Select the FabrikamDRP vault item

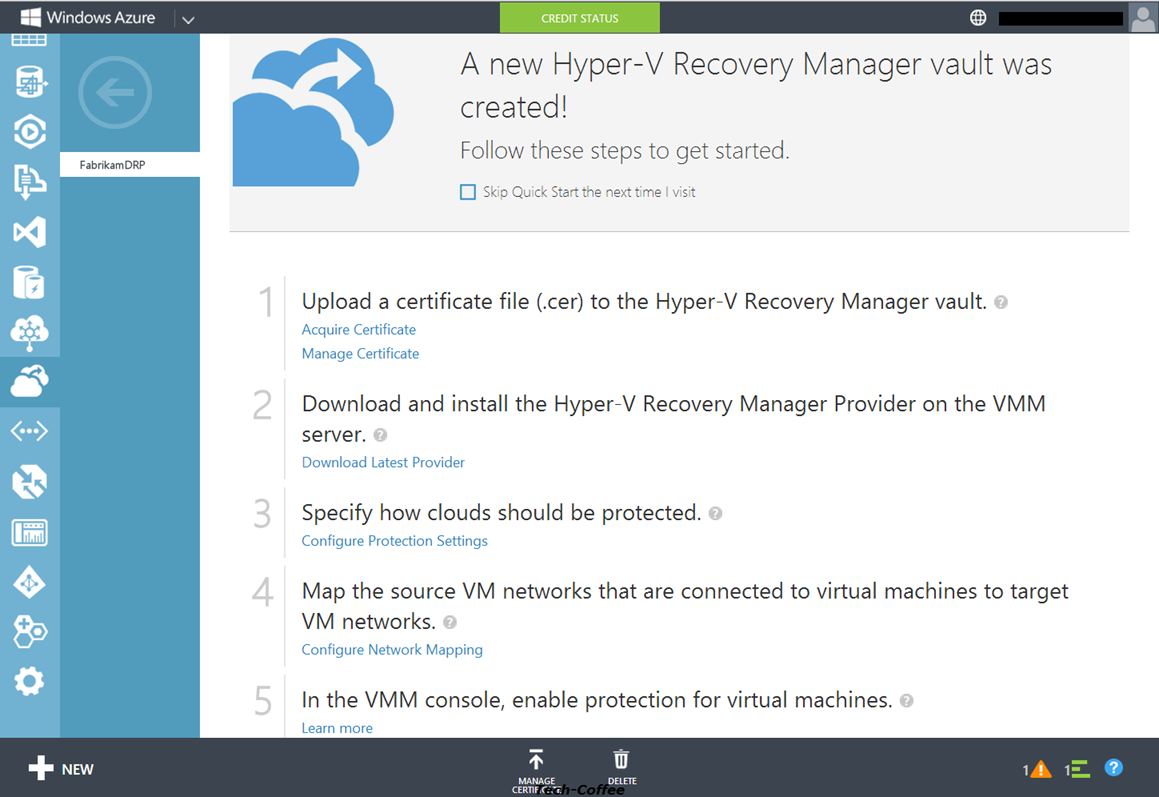[129, 164]
